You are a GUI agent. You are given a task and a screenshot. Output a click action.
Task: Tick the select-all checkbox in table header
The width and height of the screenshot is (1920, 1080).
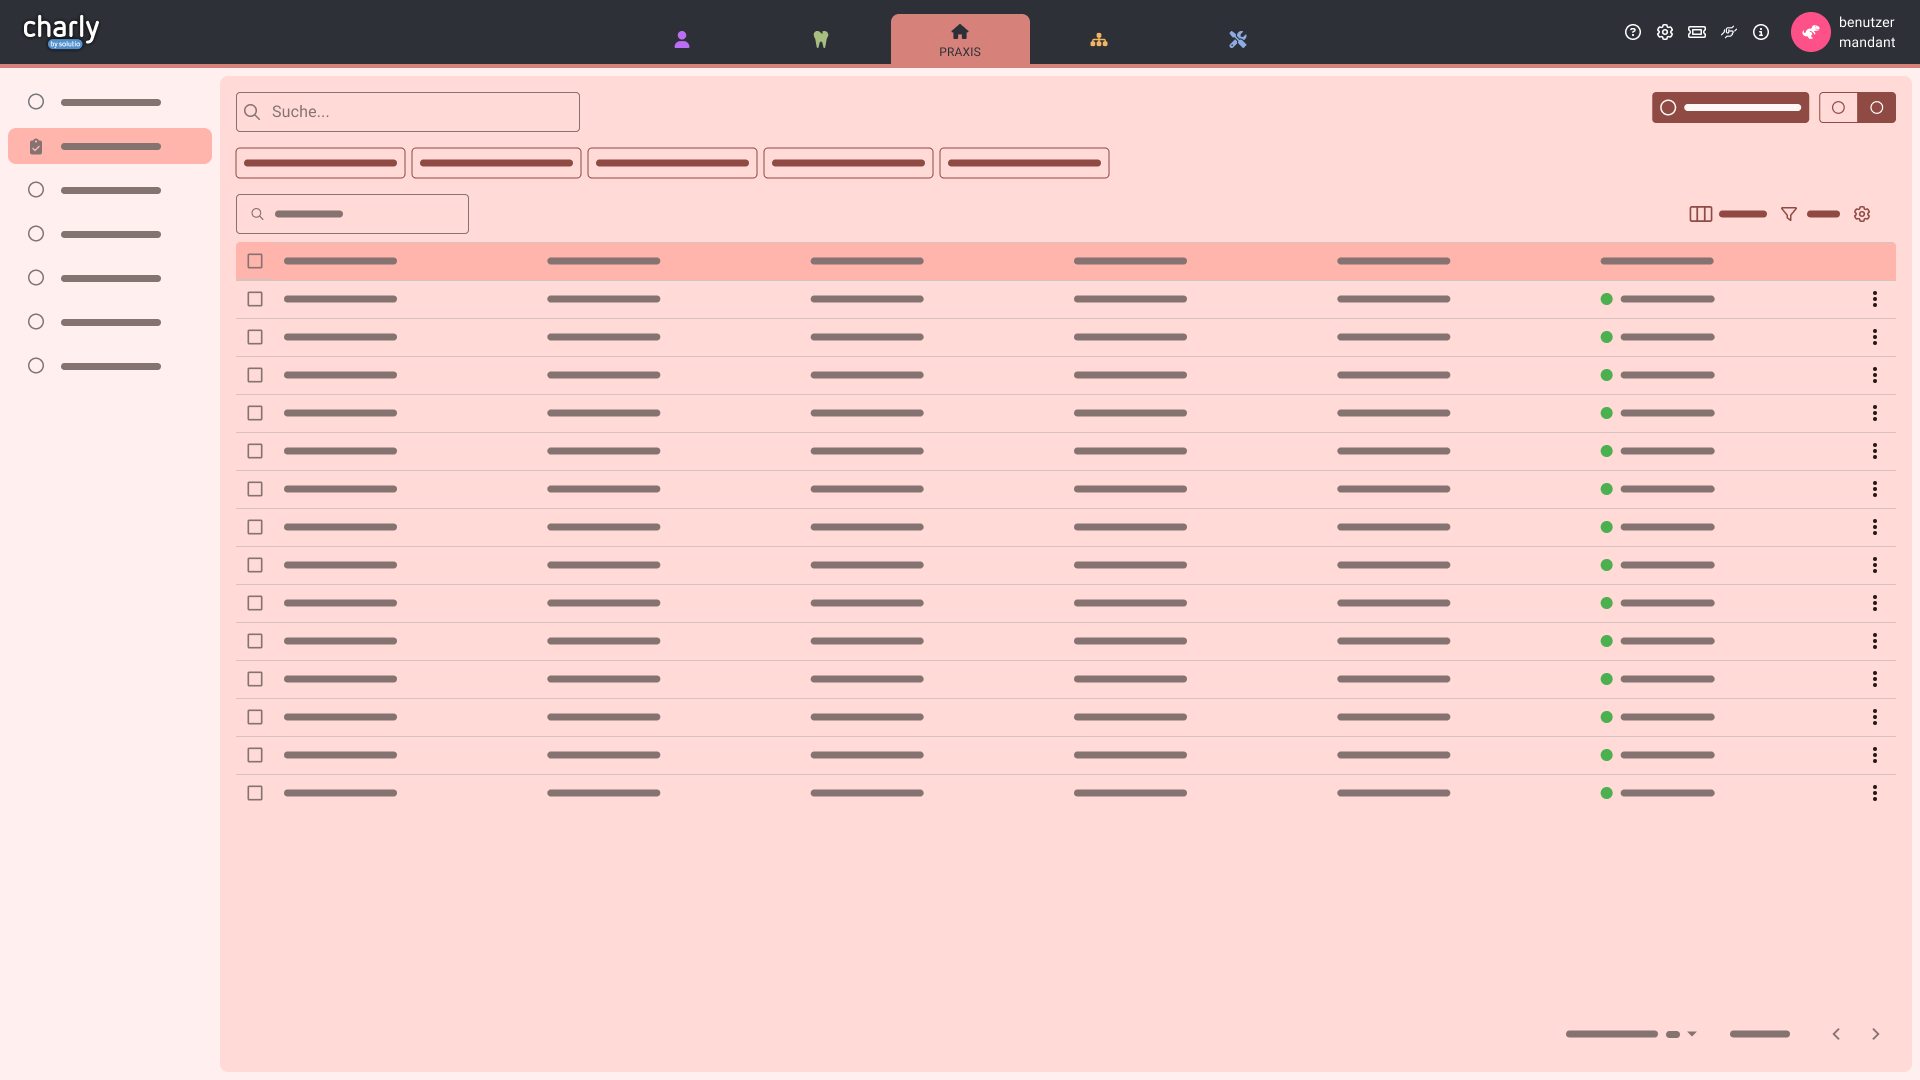tap(255, 261)
